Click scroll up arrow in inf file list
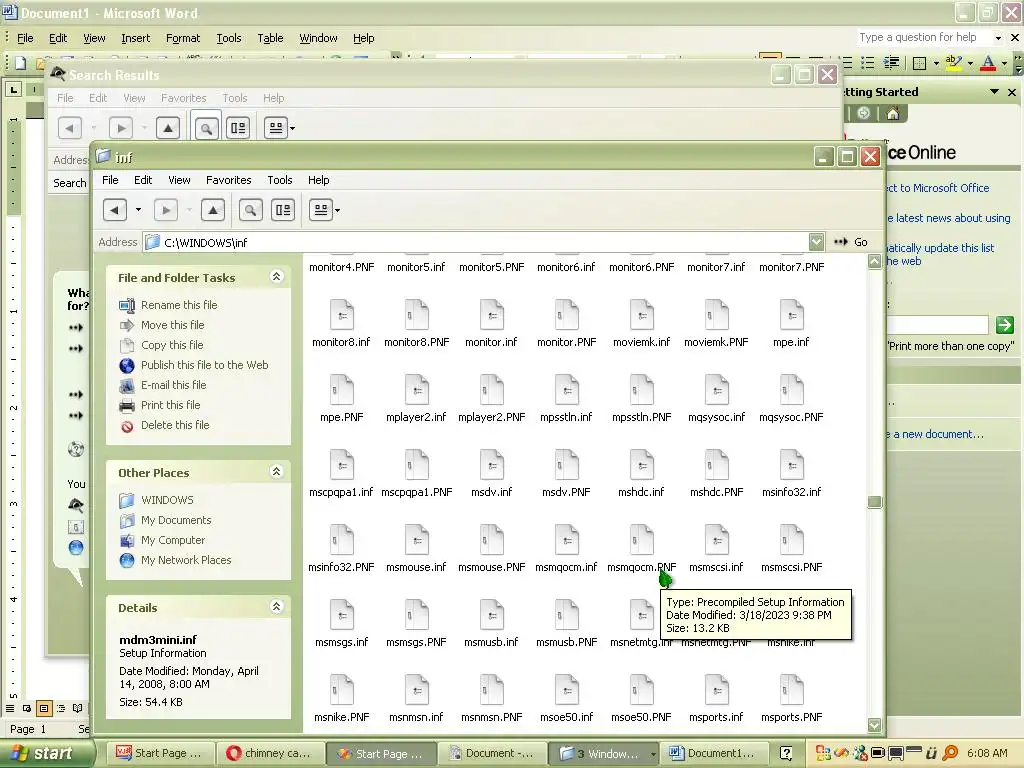This screenshot has height=768, width=1024. [x=874, y=262]
